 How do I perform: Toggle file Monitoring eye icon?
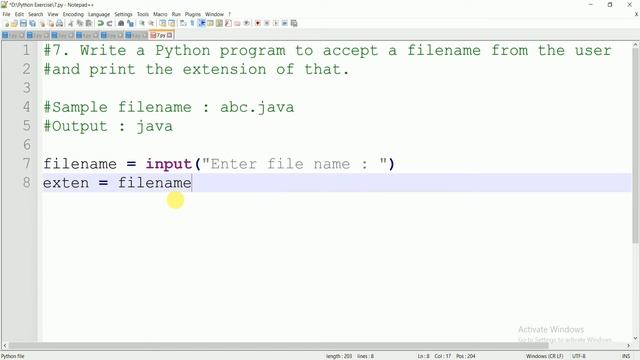coord(247,23)
